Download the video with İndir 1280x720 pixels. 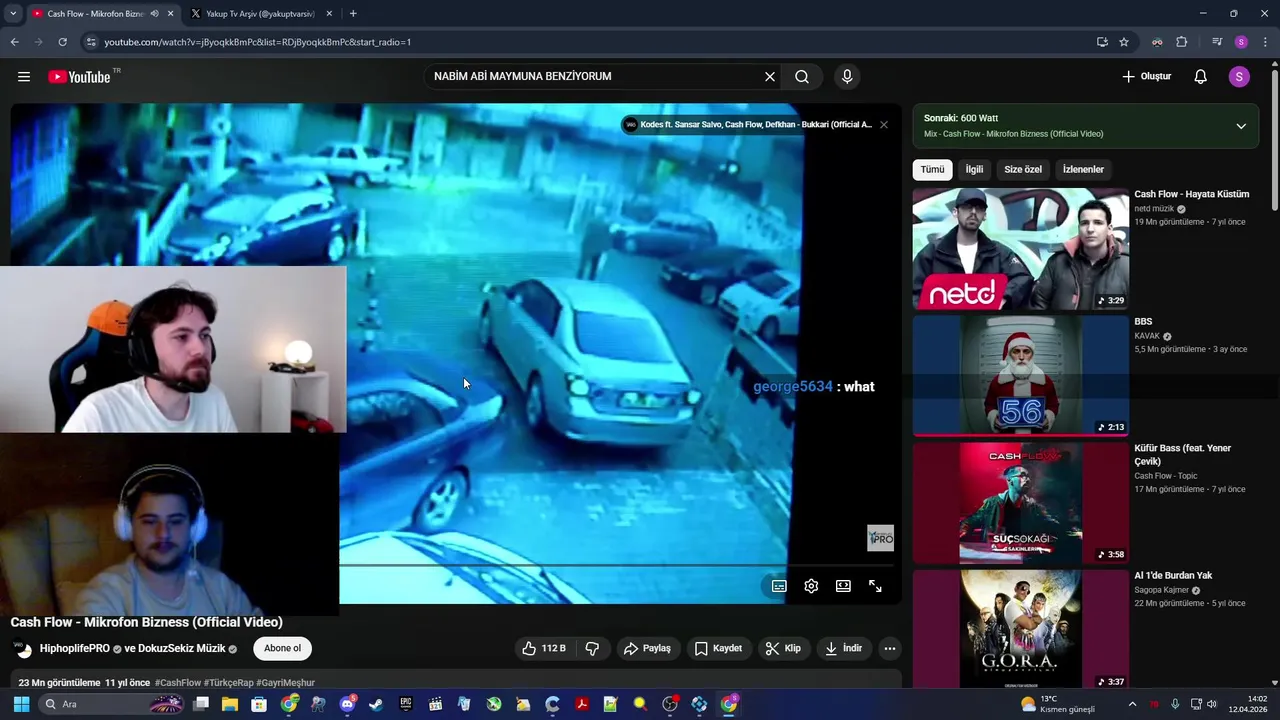click(x=842, y=648)
